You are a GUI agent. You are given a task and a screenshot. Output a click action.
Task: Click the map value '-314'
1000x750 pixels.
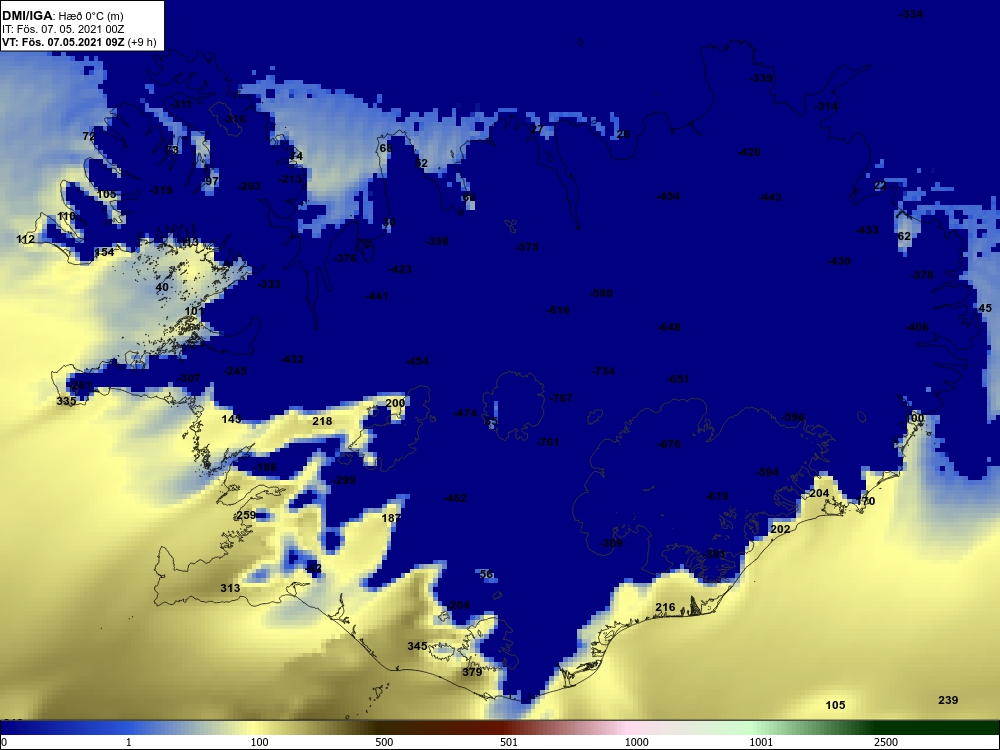click(827, 106)
